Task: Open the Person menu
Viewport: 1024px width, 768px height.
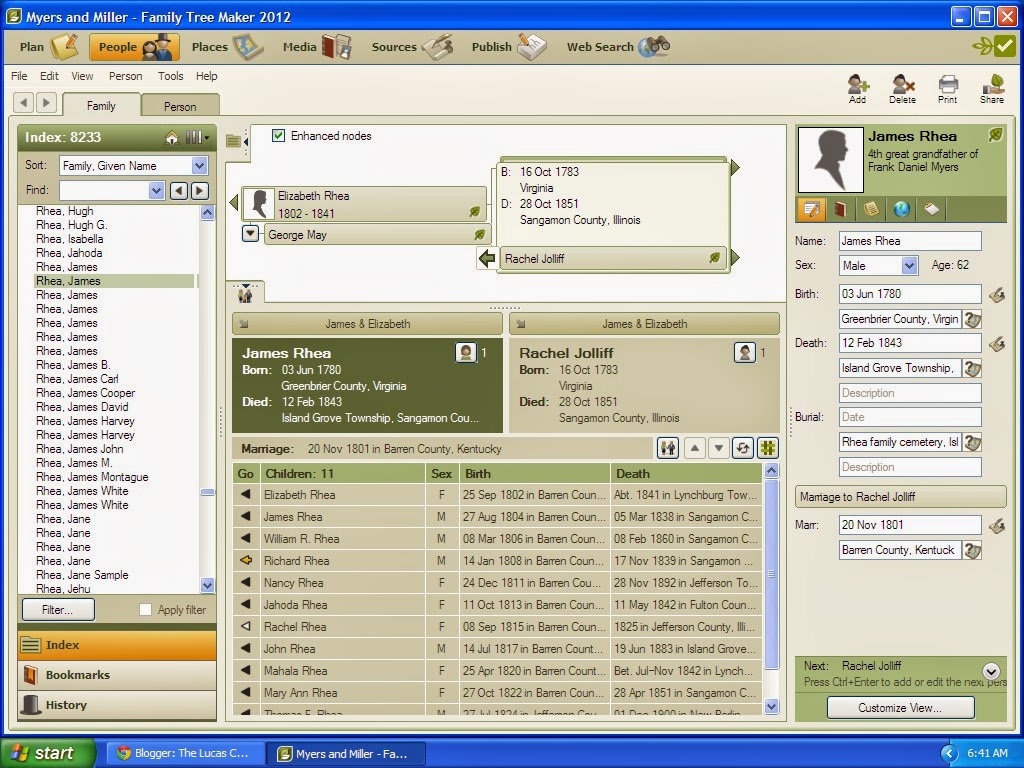Action: [x=125, y=76]
